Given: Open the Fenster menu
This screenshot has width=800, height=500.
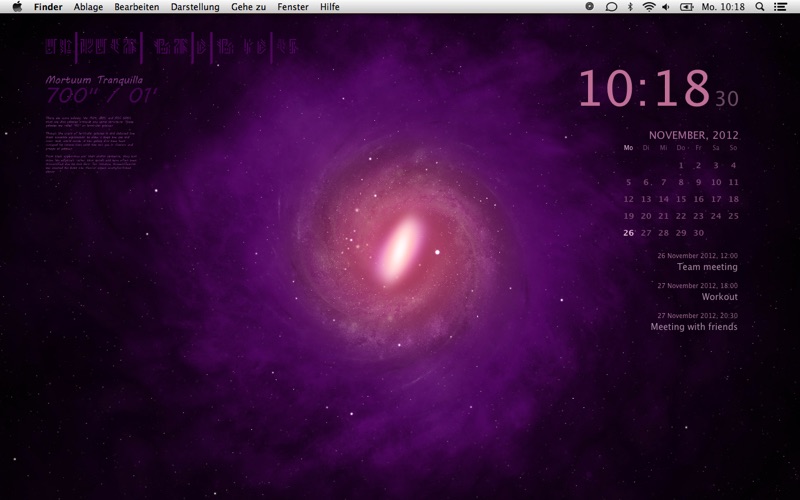Looking at the screenshot, I should click(x=293, y=7).
